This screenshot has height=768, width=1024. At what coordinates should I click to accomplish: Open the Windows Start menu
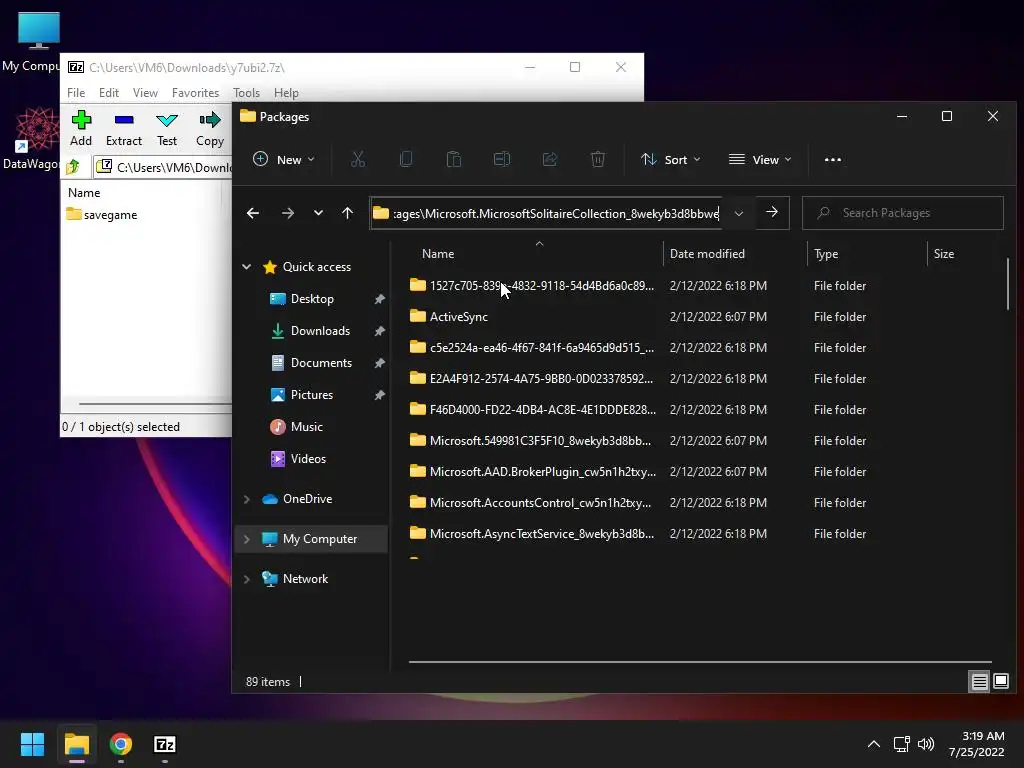[x=32, y=744]
